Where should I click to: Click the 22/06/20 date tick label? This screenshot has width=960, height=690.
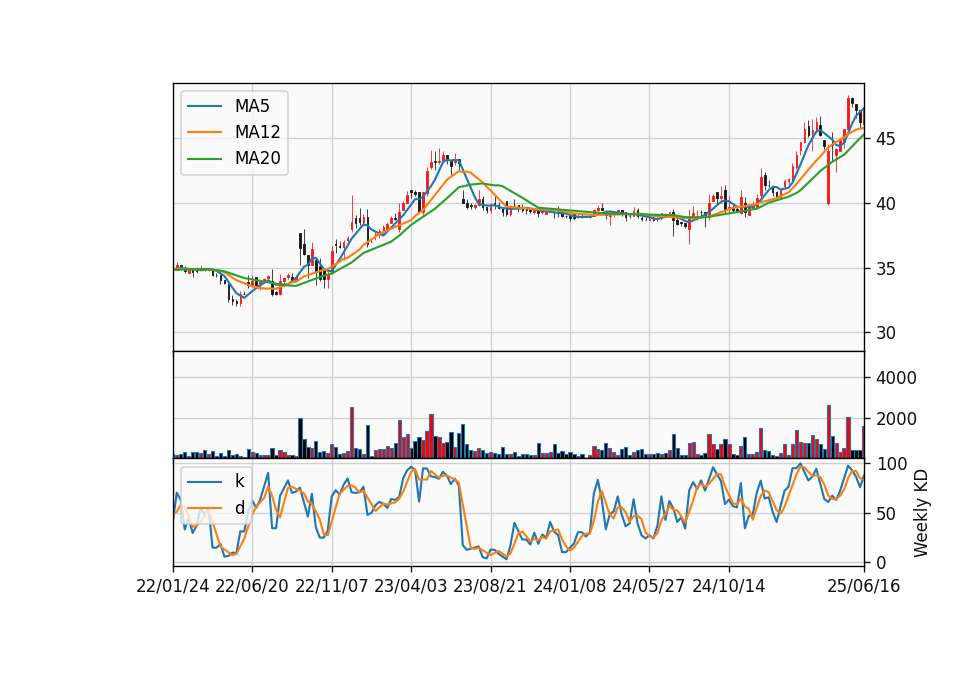click(252, 586)
